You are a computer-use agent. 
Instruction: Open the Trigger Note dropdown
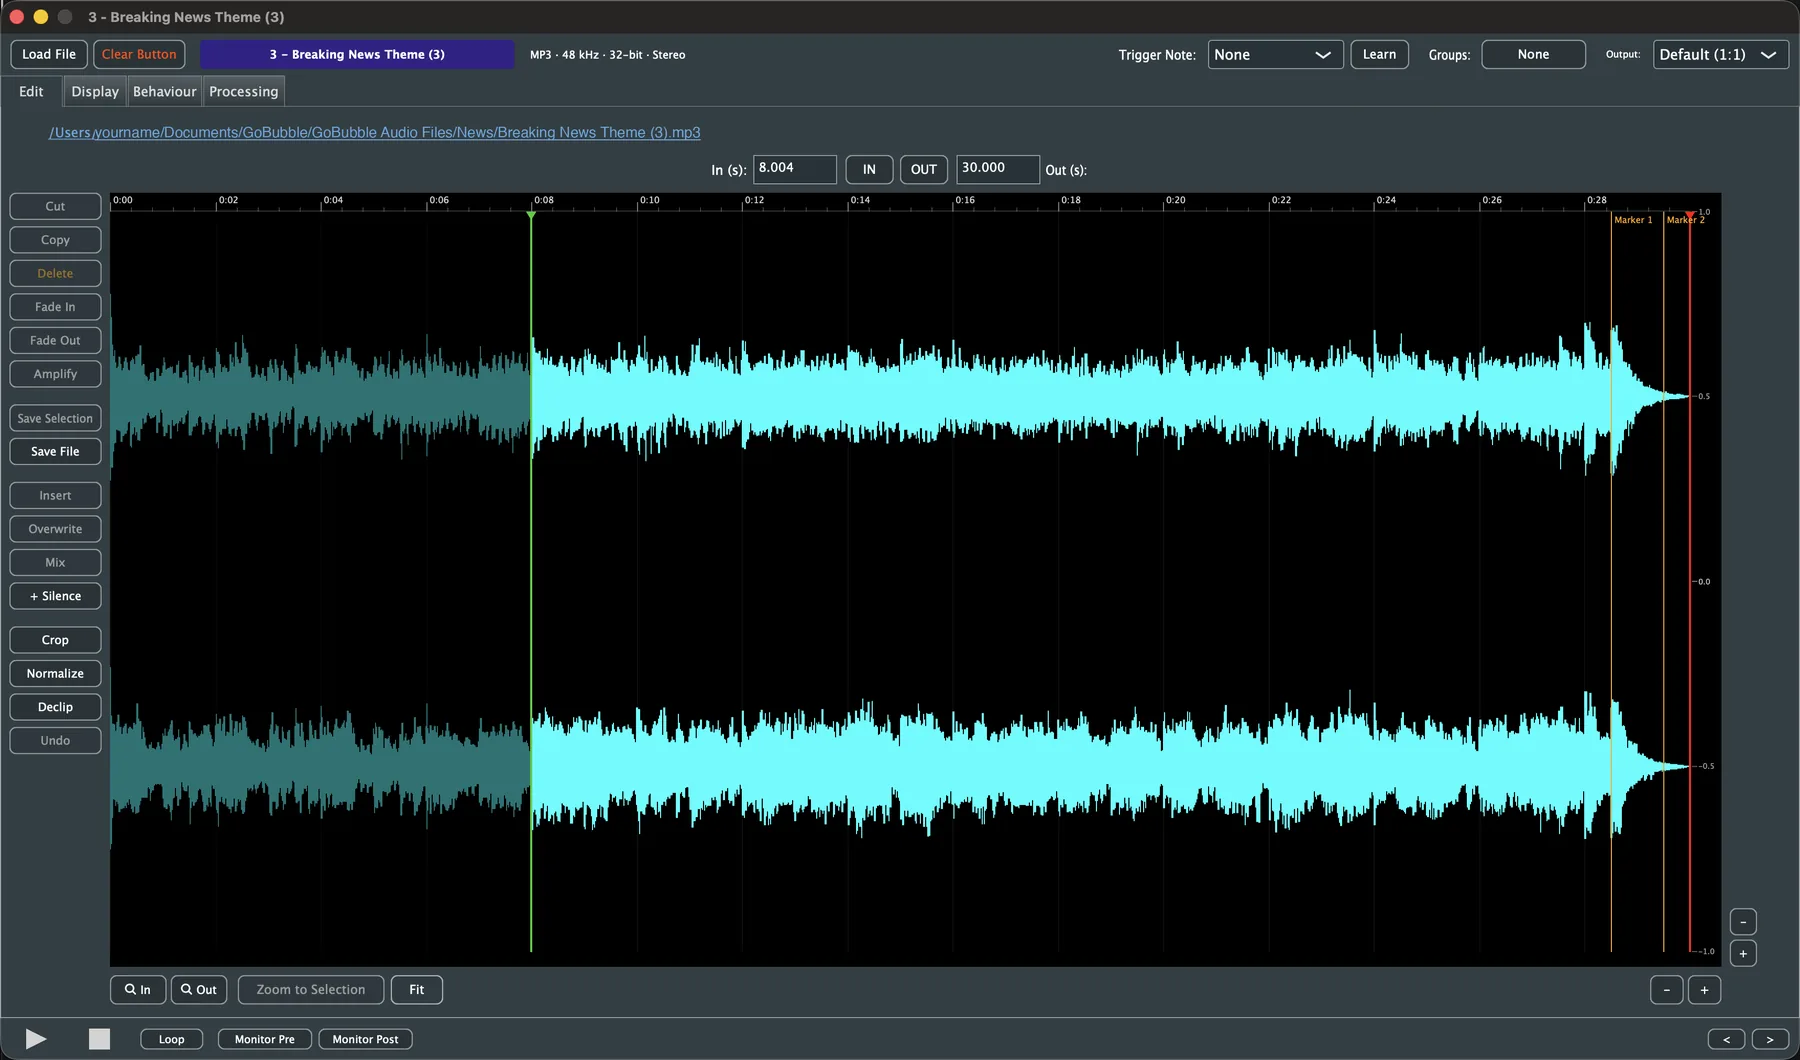click(x=1275, y=55)
